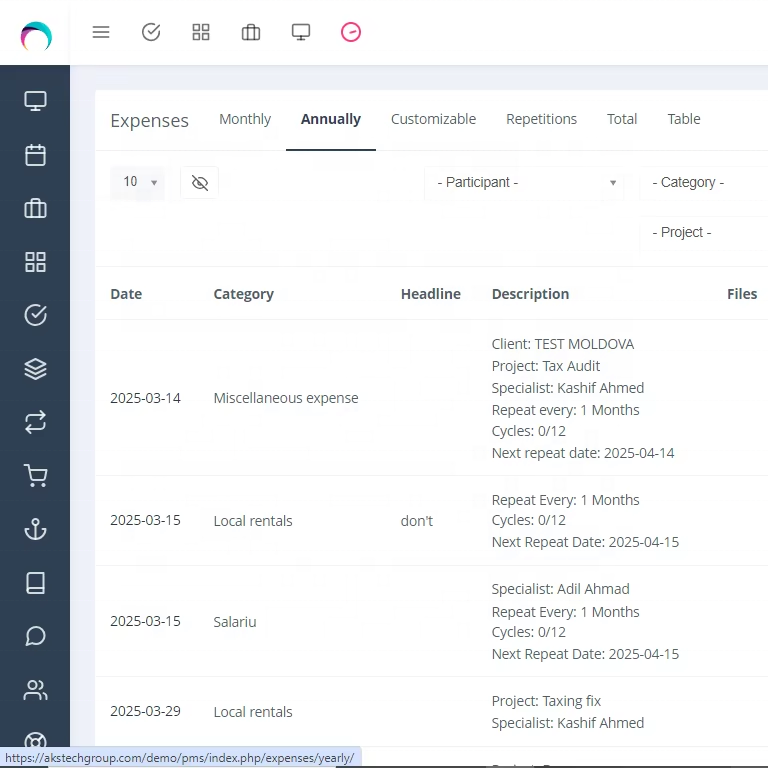The width and height of the screenshot is (768, 768).
Task: Click the hamburger menu icon
Action: (101, 32)
